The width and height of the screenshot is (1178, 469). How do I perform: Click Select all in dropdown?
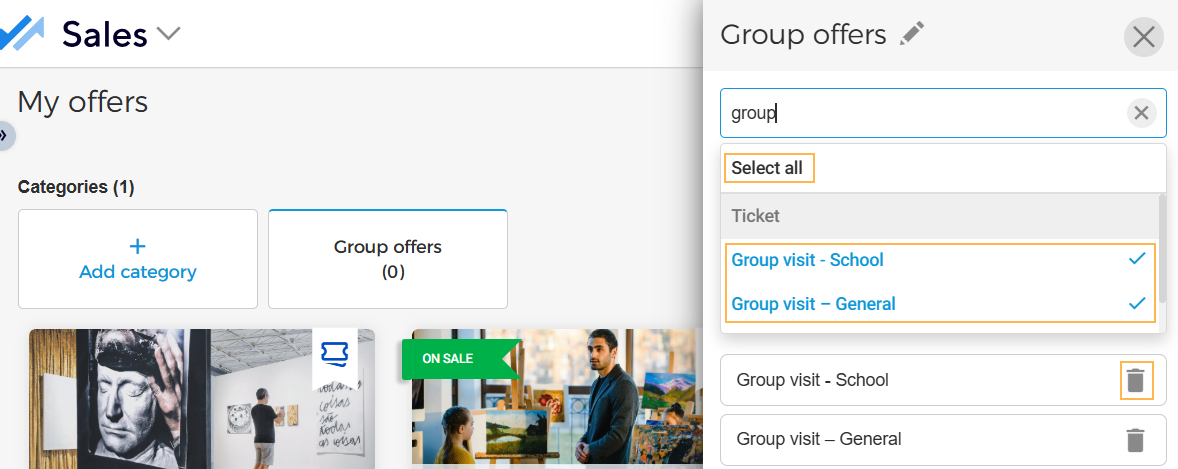767,168
